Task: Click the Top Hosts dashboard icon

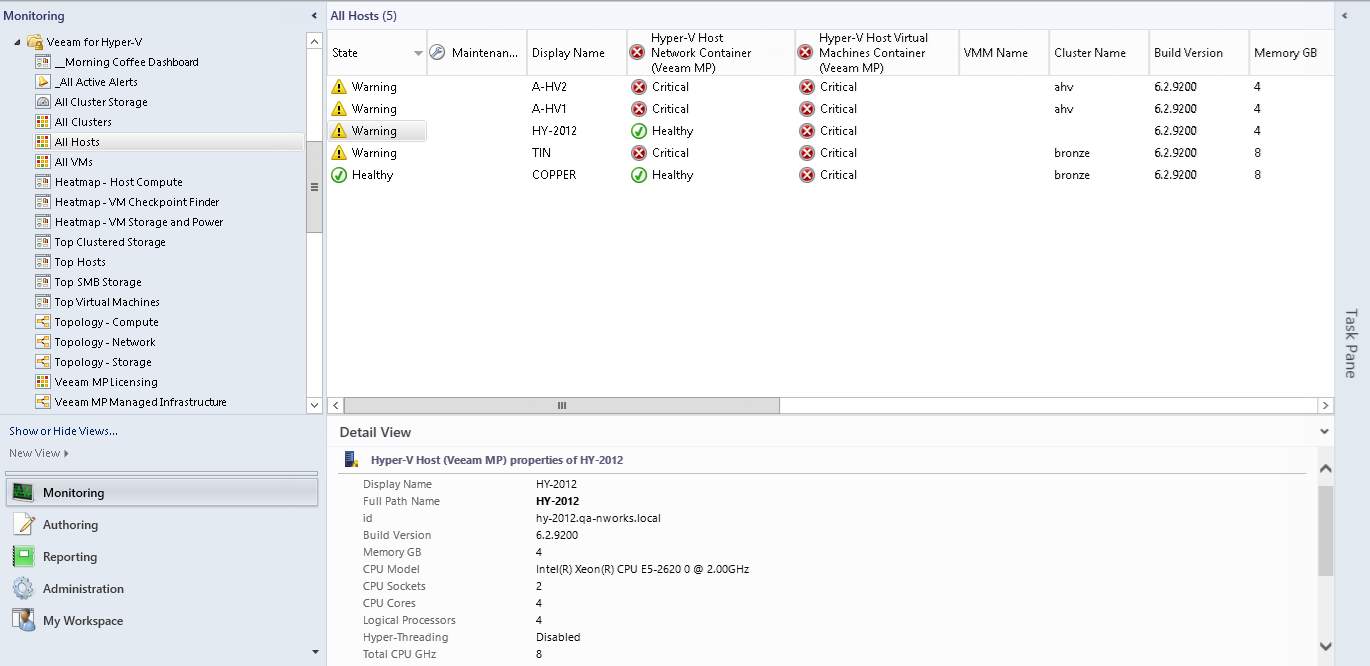Action: click(x=43, y=262)
